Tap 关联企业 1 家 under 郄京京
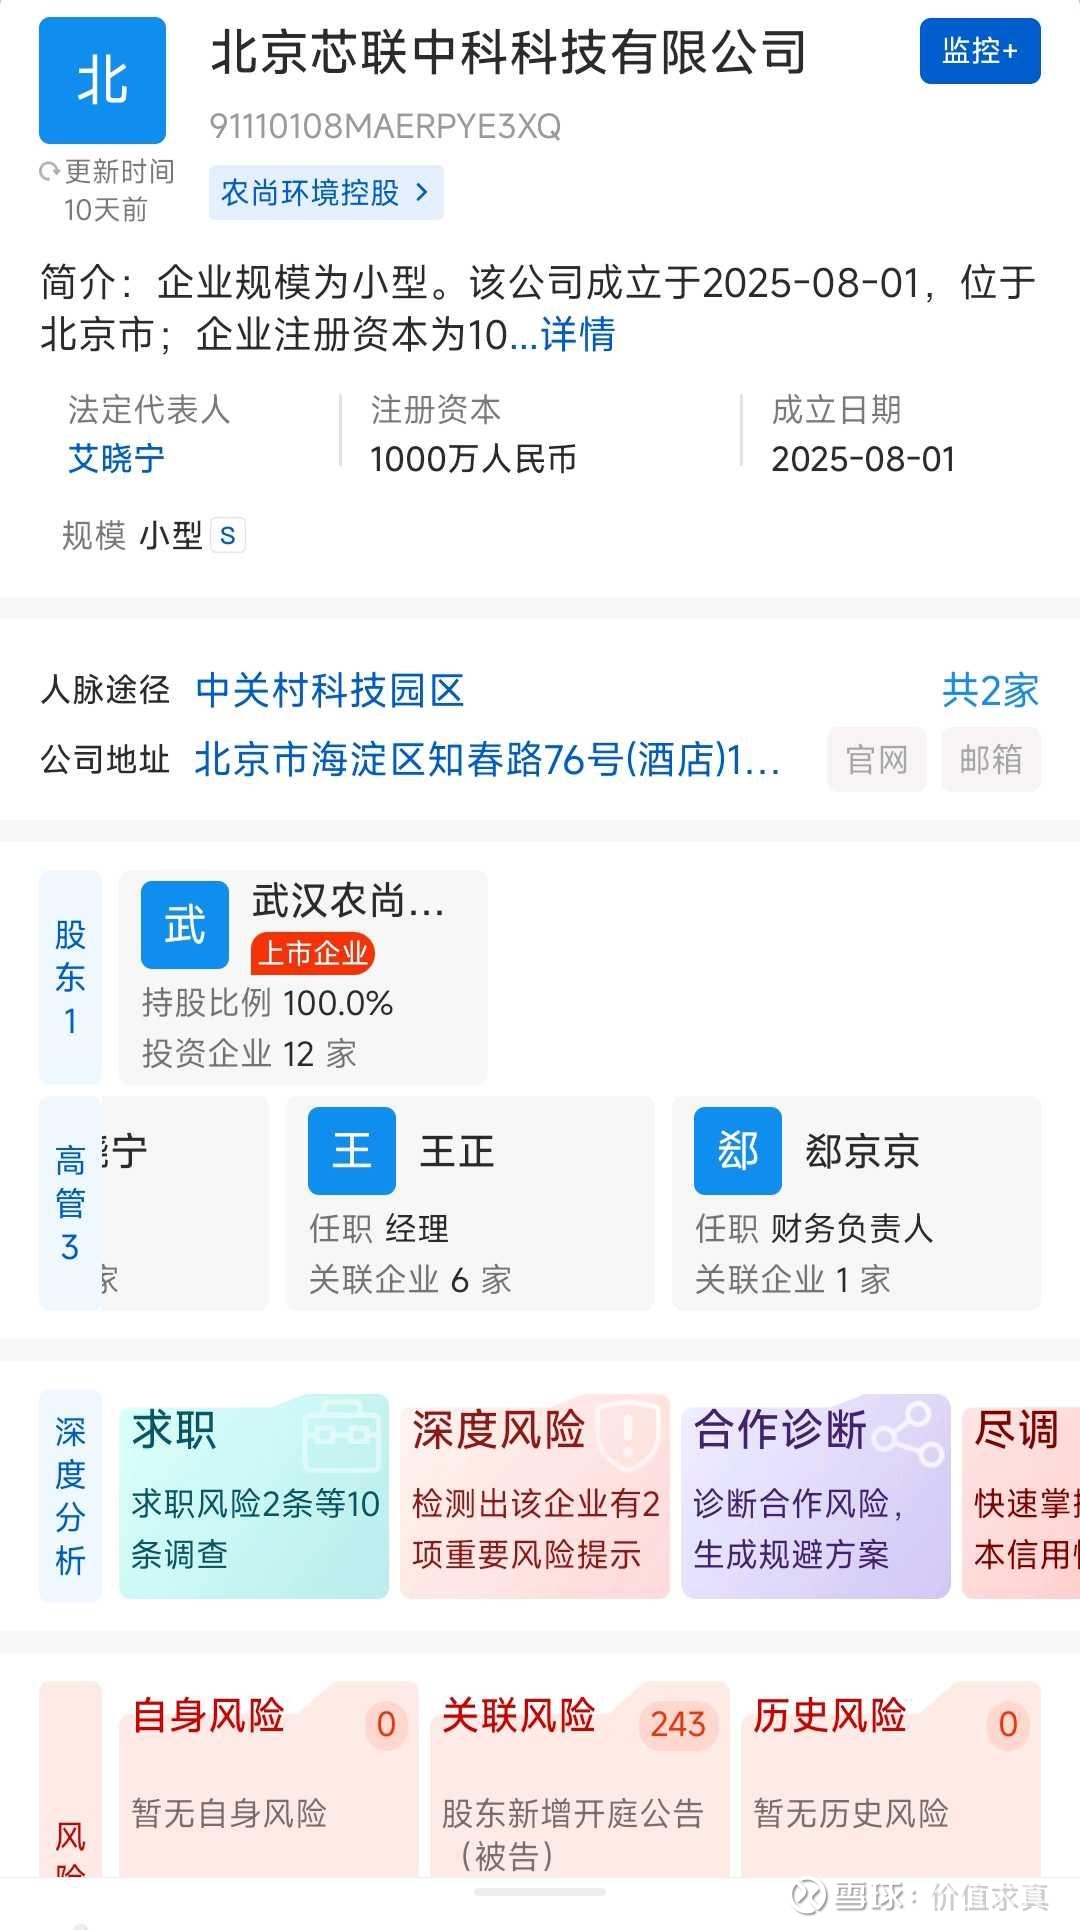Screen dimensions: 1080x1930 pyautogui.click(x=793, y=1280)
